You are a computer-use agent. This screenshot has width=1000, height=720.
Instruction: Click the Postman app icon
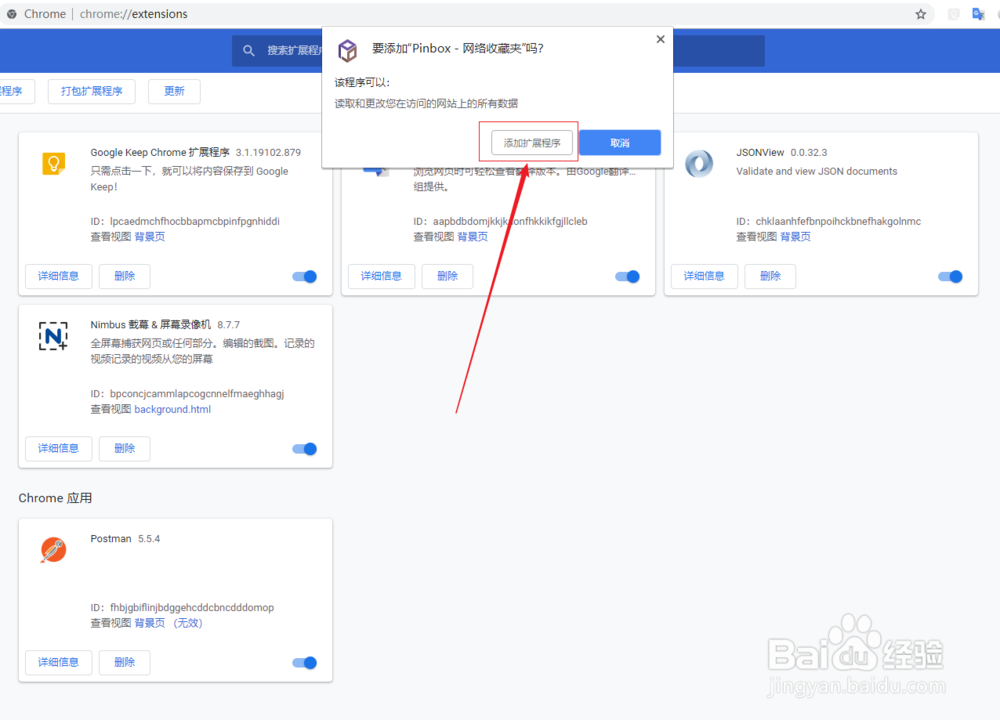click(53, 550)
